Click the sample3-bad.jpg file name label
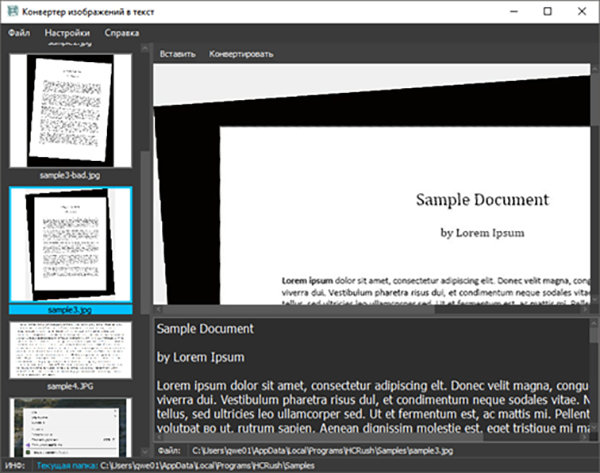 (70, 175)
